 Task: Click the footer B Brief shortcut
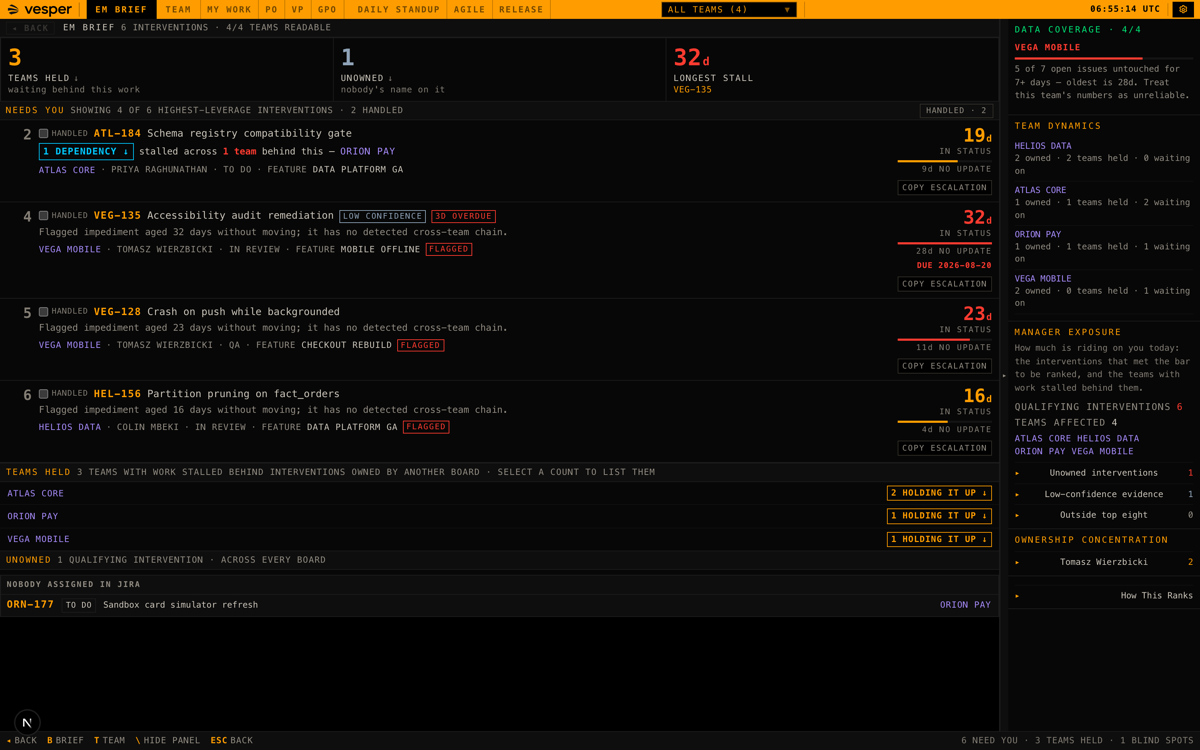pyautogui.click(x=65, y=740)
